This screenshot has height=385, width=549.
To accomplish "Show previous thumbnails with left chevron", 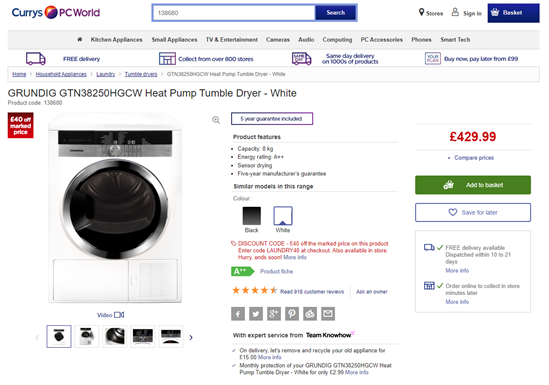I will click(x=37, y=337).
